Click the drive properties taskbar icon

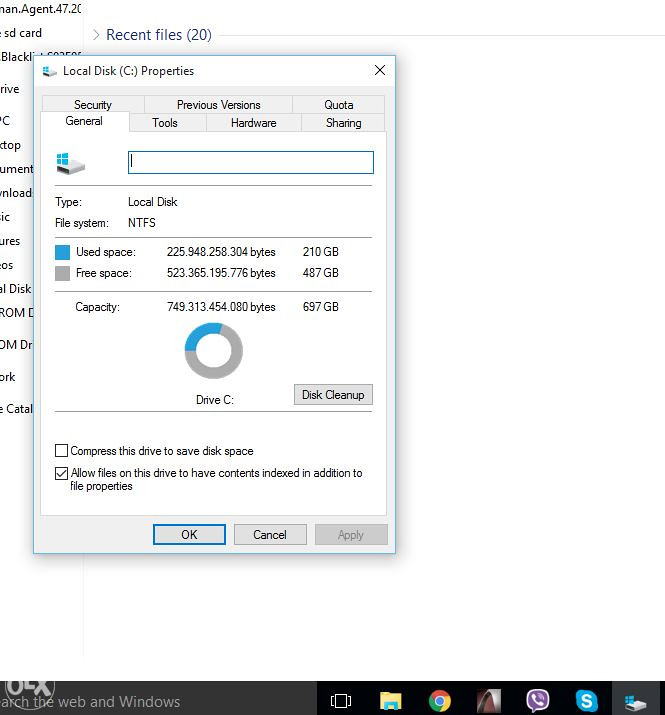pos(635,702)
